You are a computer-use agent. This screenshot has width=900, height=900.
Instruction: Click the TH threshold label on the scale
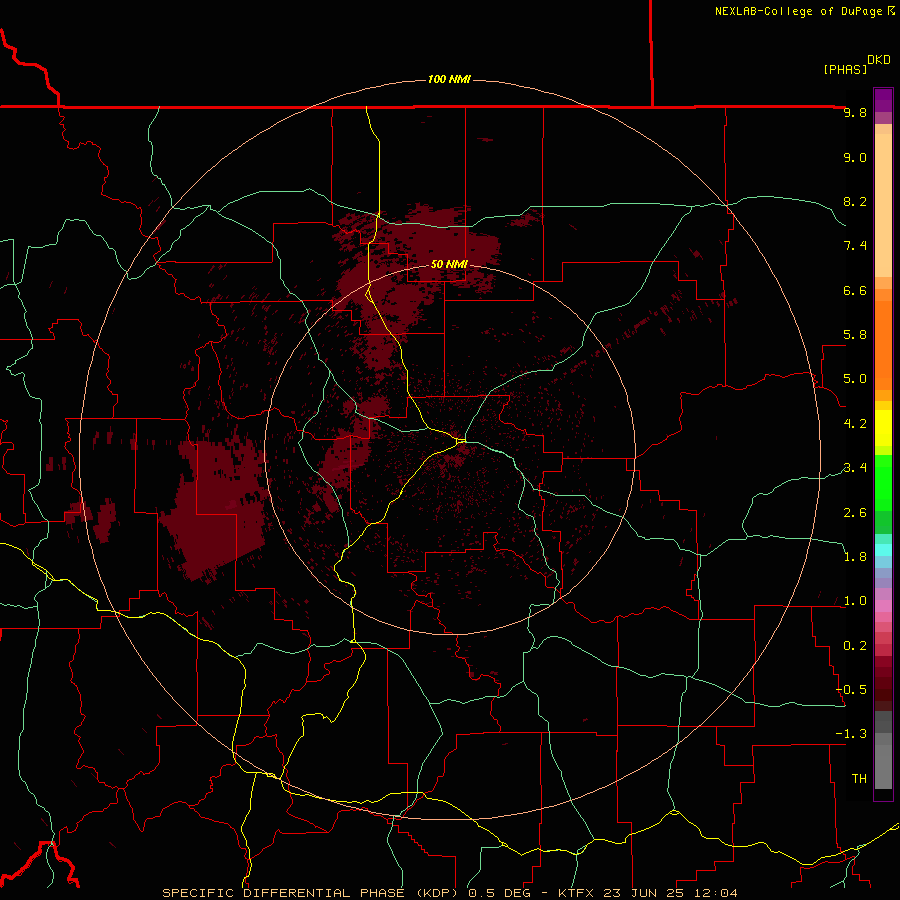[859, 779]
